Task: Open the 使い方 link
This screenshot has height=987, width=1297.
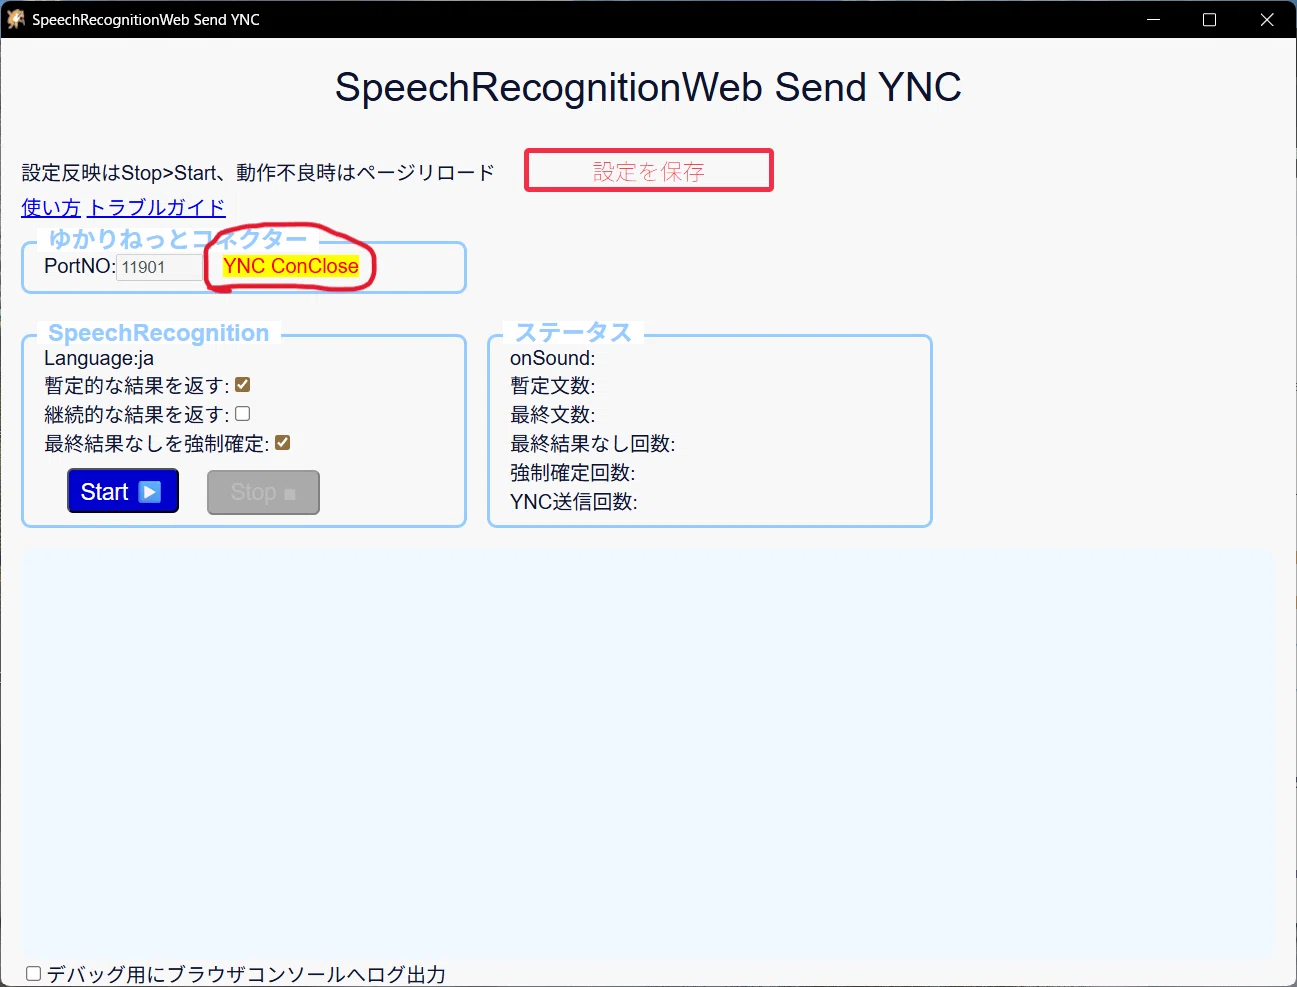Action: (x=51, y=207)
